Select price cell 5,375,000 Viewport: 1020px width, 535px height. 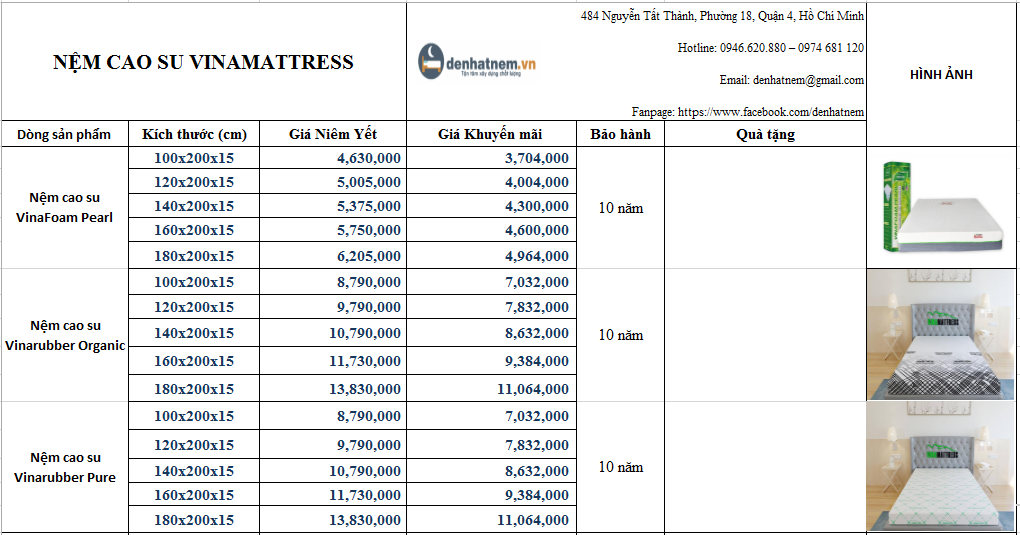(333, 206)
